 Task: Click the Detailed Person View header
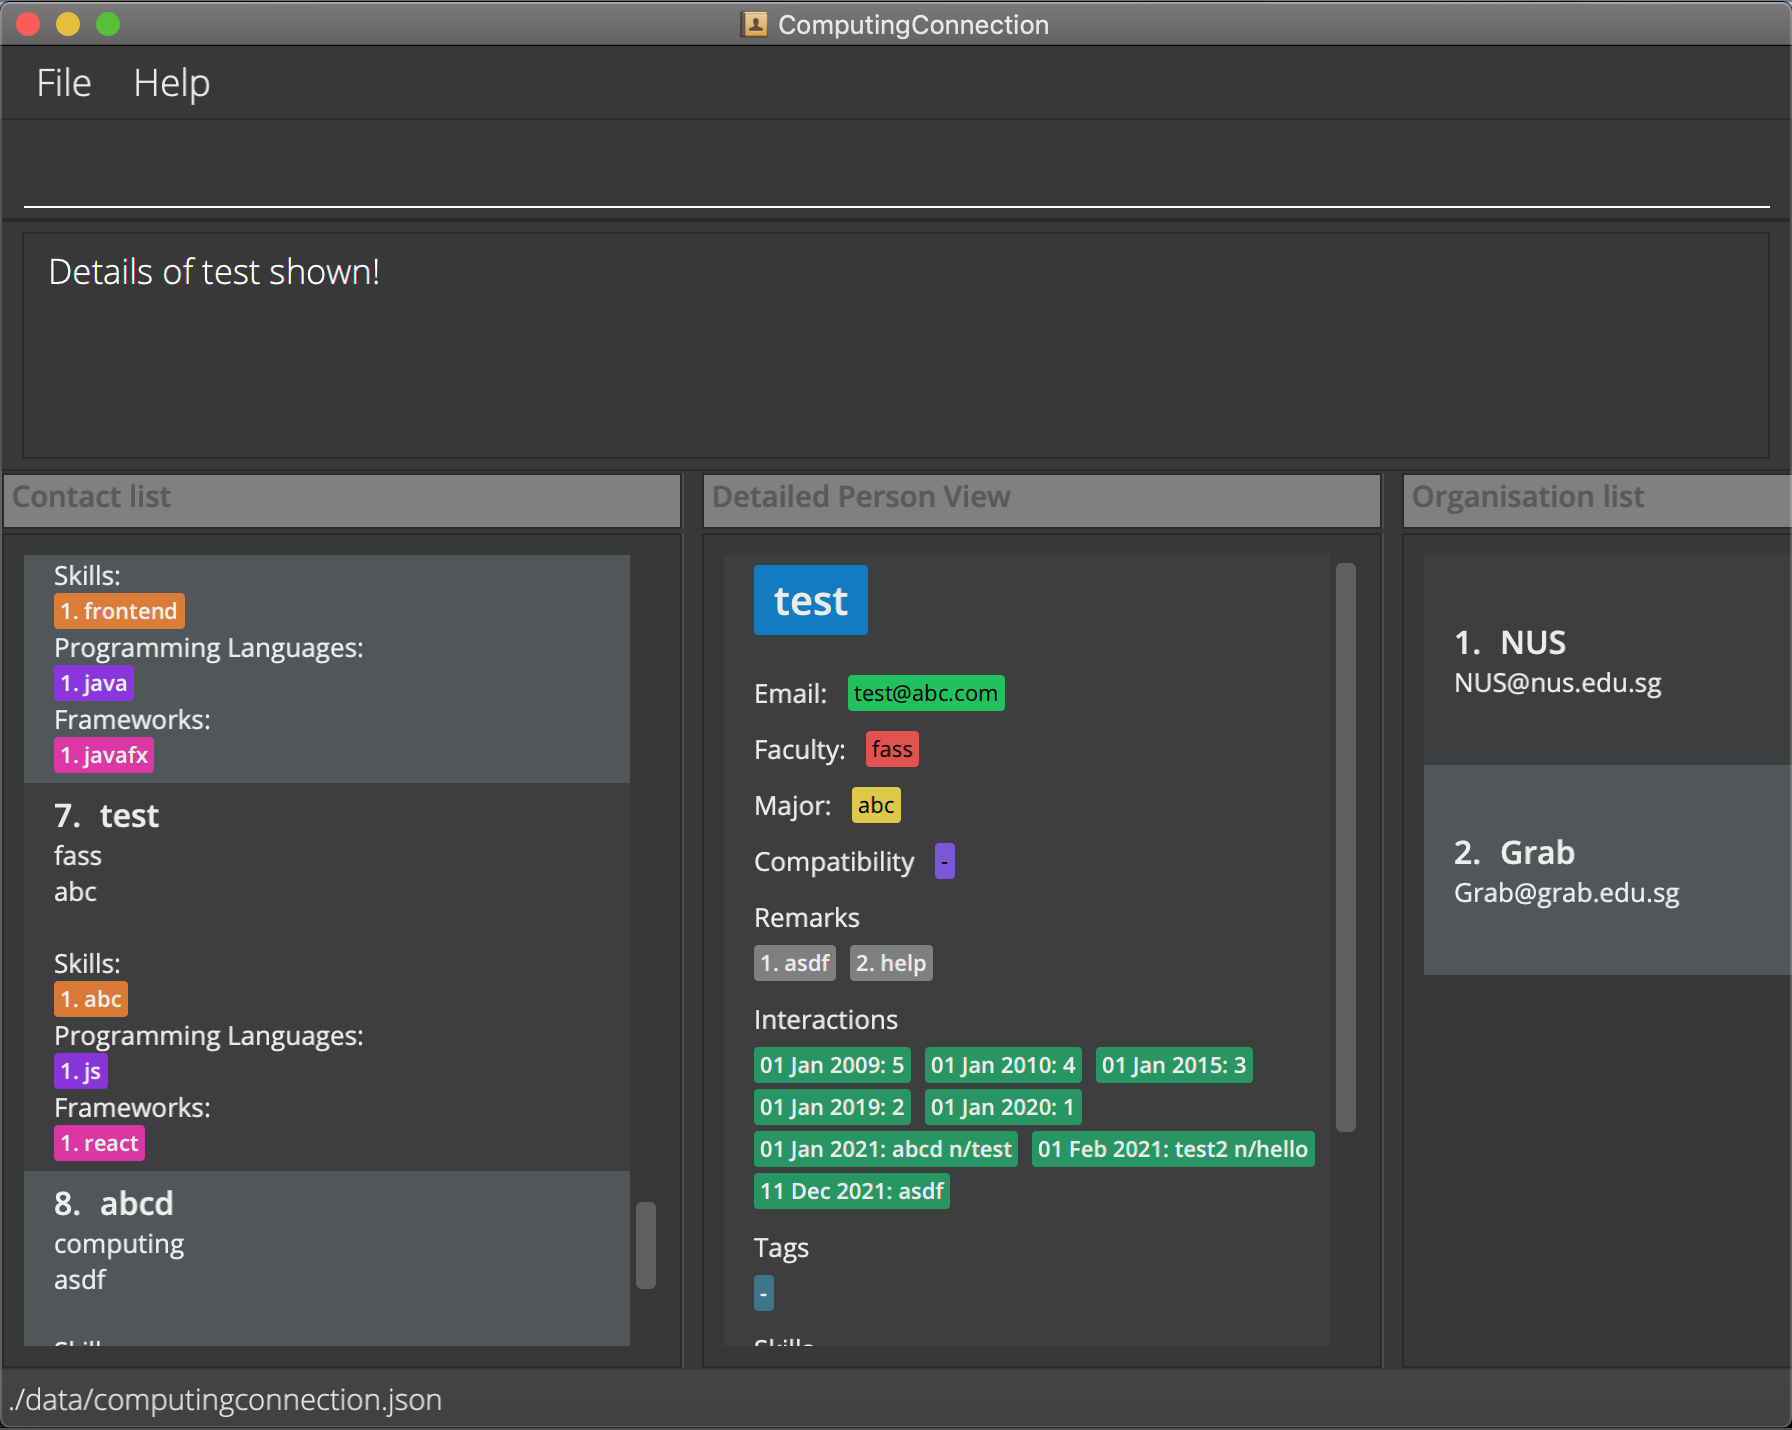pyautogui.click(x=1042, y=499)
